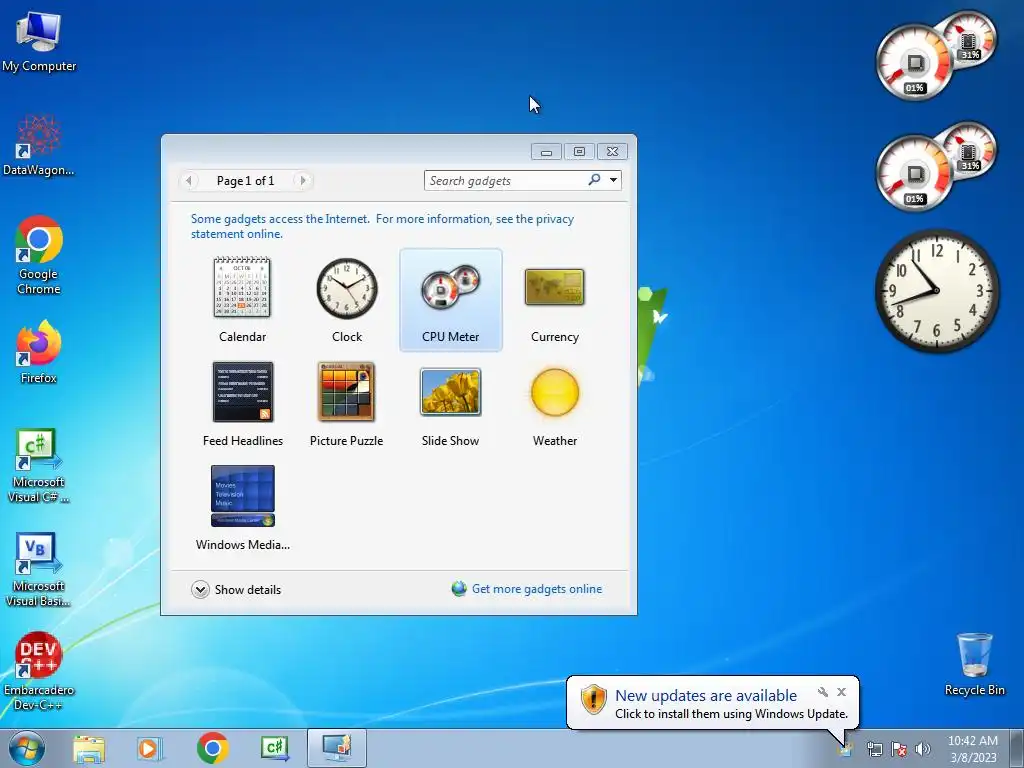Open Windows Explorer from taskbar
Viewport: 1024px width, 768px height.
pyautogui.click(x=89, y=748)
